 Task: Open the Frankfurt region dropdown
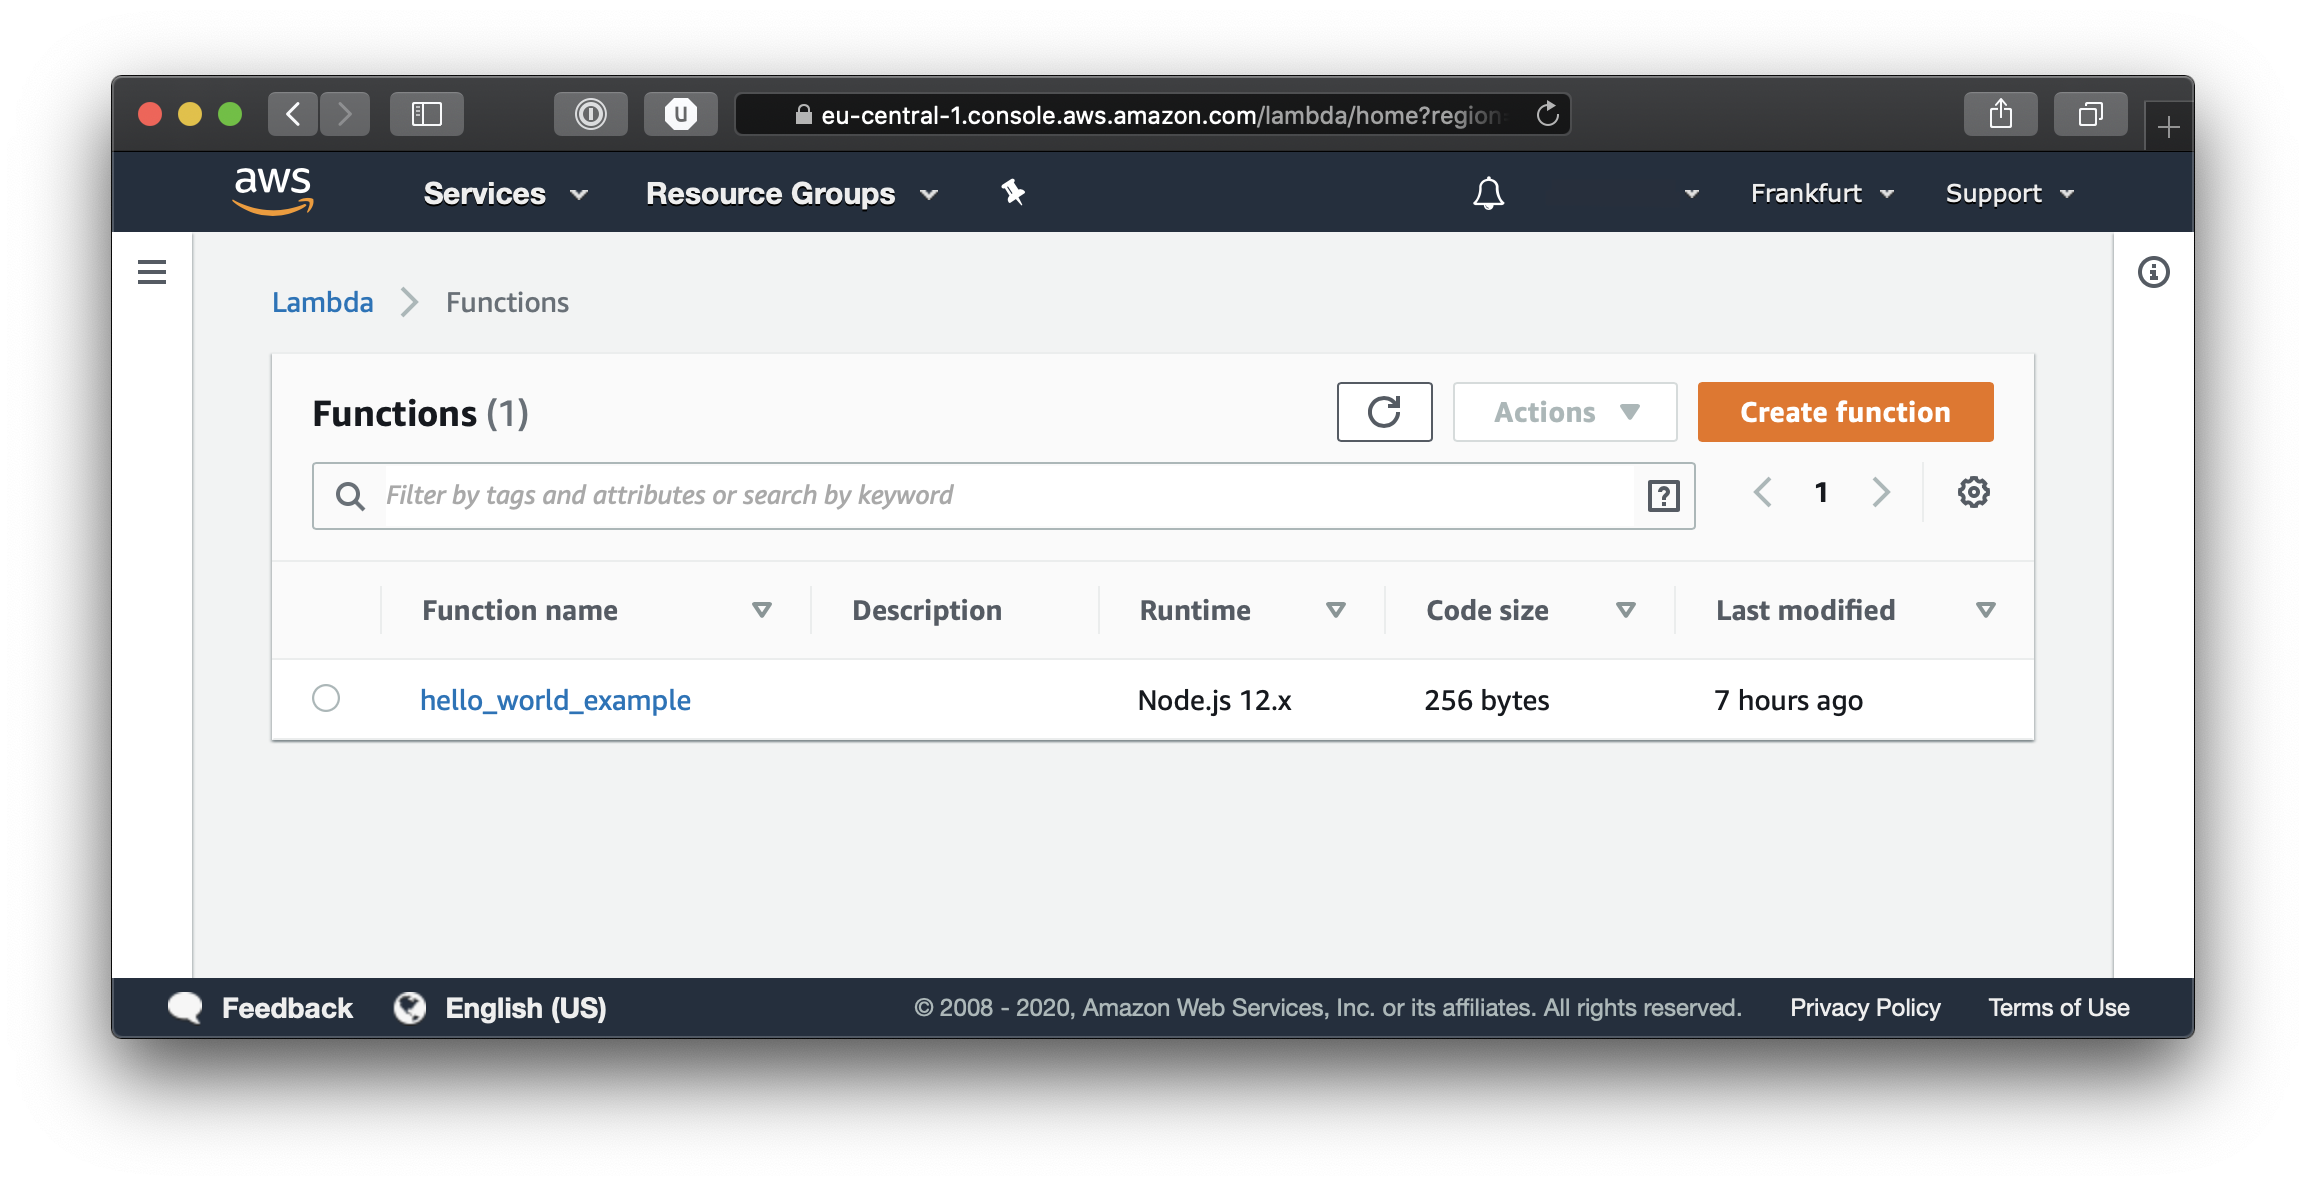click(1821, 193)
